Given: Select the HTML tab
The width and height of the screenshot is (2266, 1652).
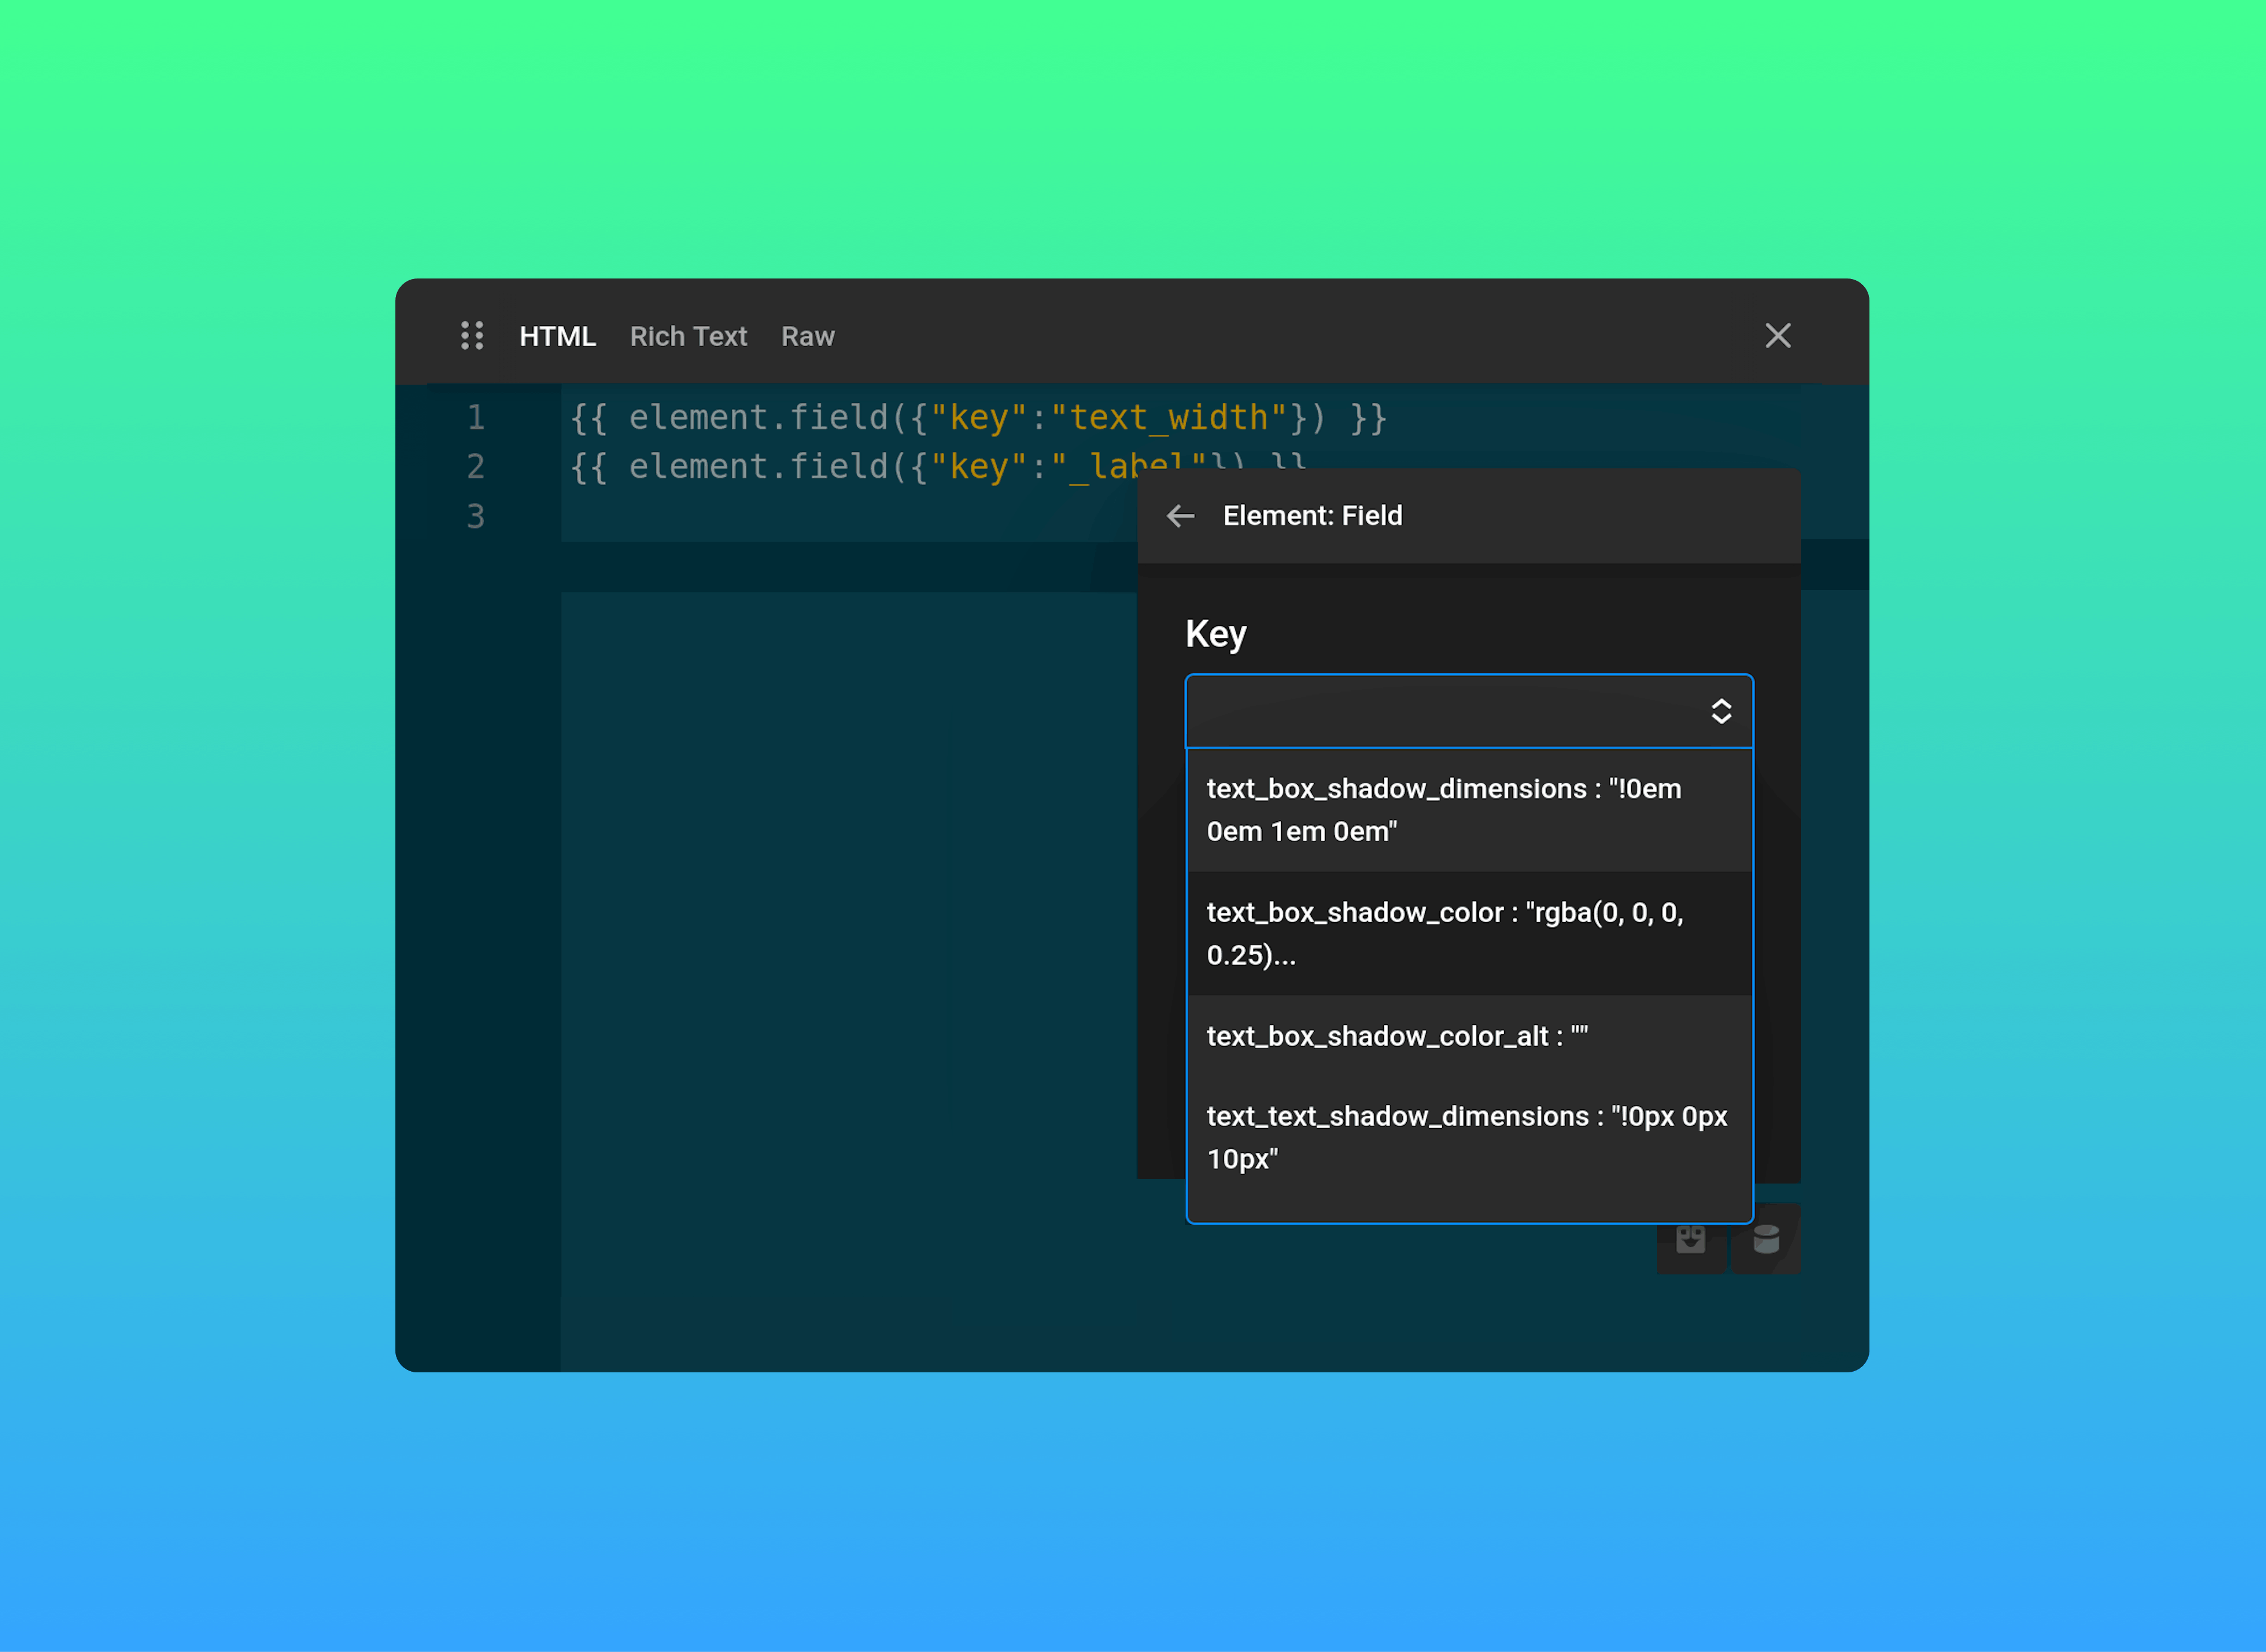Looking at the screenshot, I should 557,336.
